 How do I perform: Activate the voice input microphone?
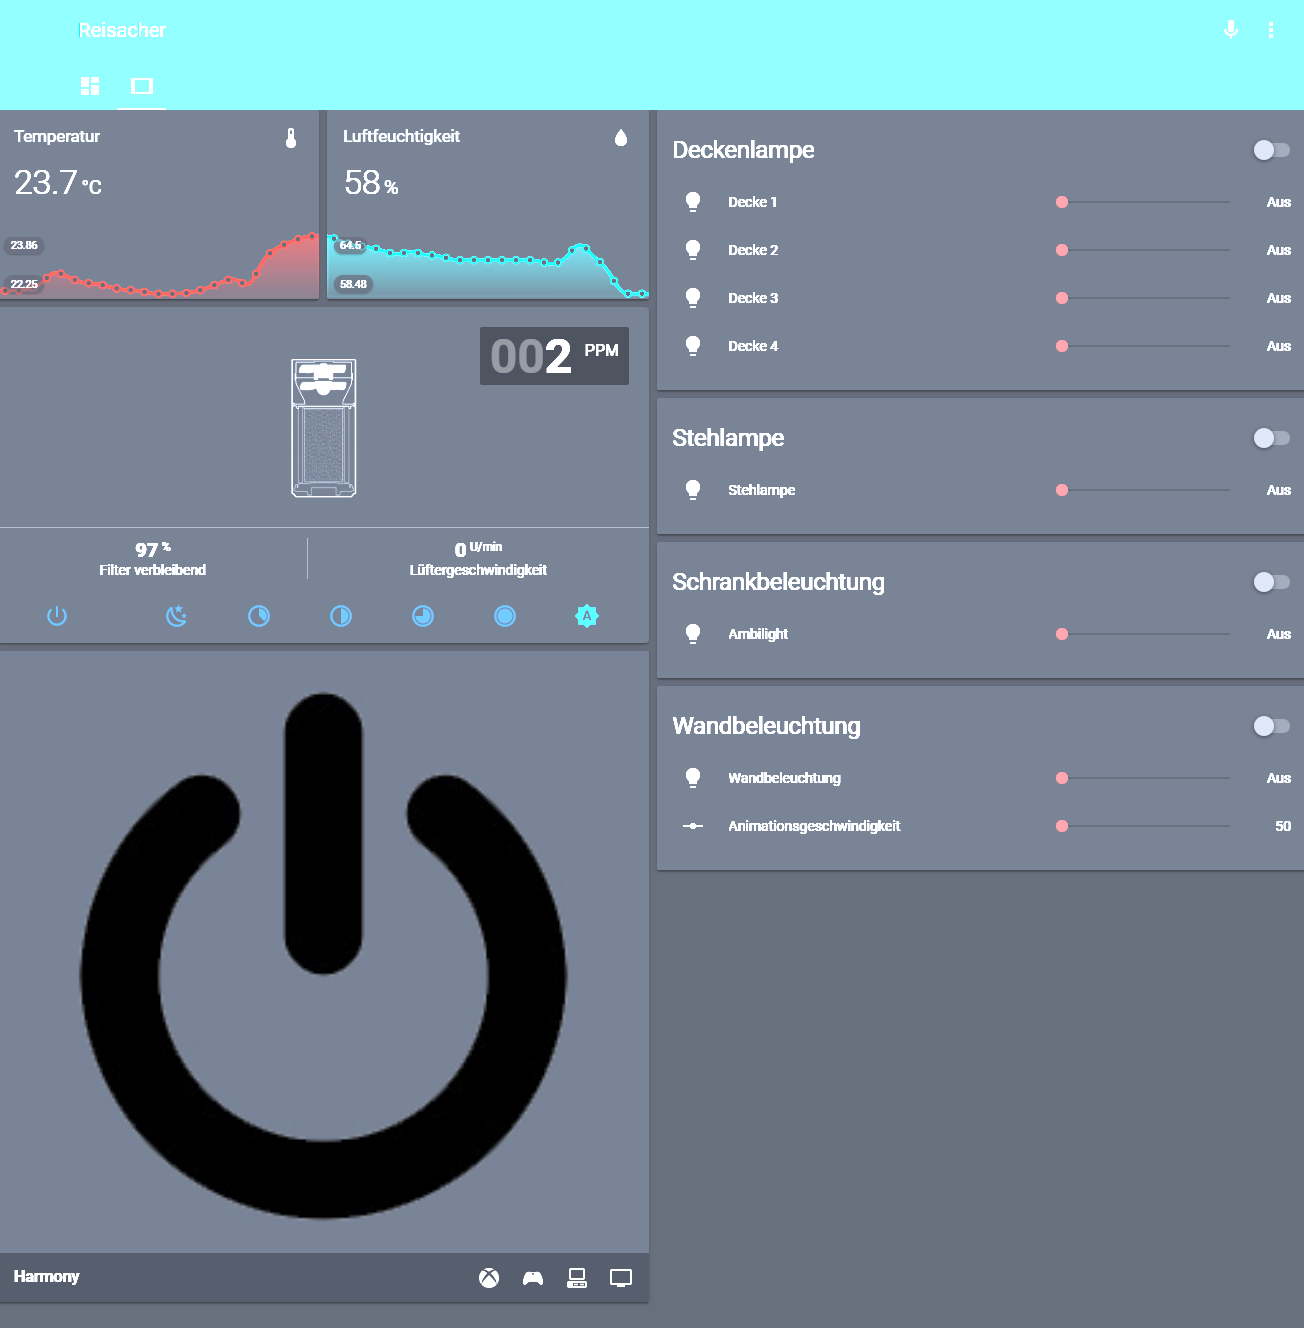click(1230, 30)
